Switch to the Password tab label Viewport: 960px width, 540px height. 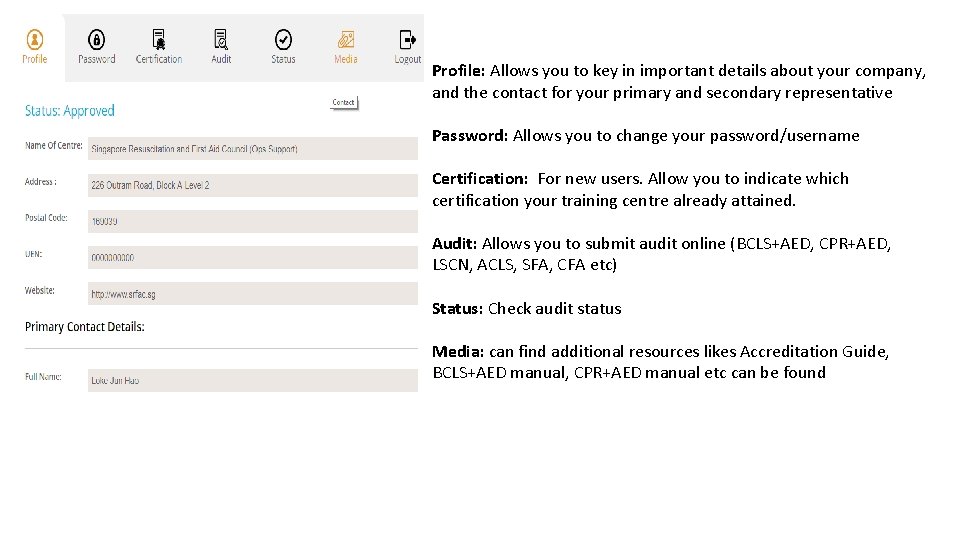97,59
